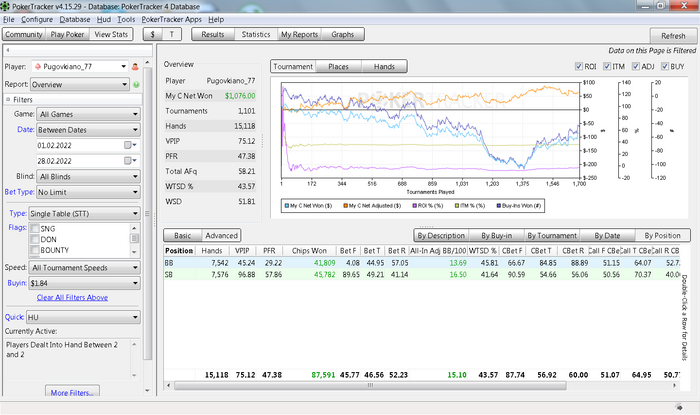Open the Quick filter dropdown set to HU
This screenshot has width=700, height=415.
83,317
